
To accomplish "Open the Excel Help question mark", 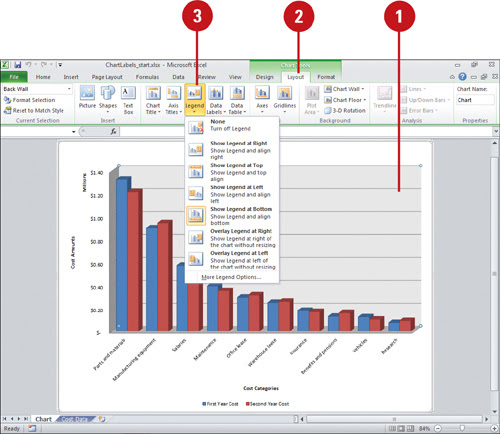I will click(462, 77).
